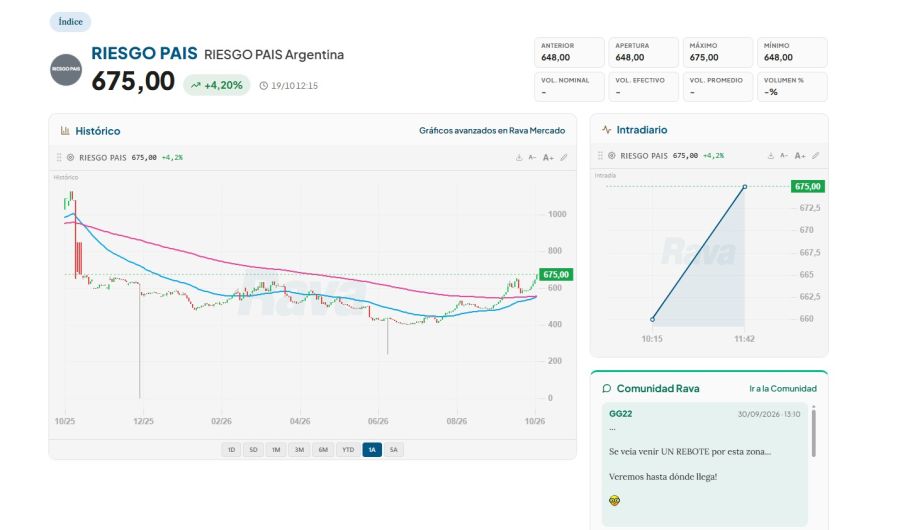Increase font size (A+) in the Histórico chart
The height and width of the screenshot is (530, 900).
(548, 157)
